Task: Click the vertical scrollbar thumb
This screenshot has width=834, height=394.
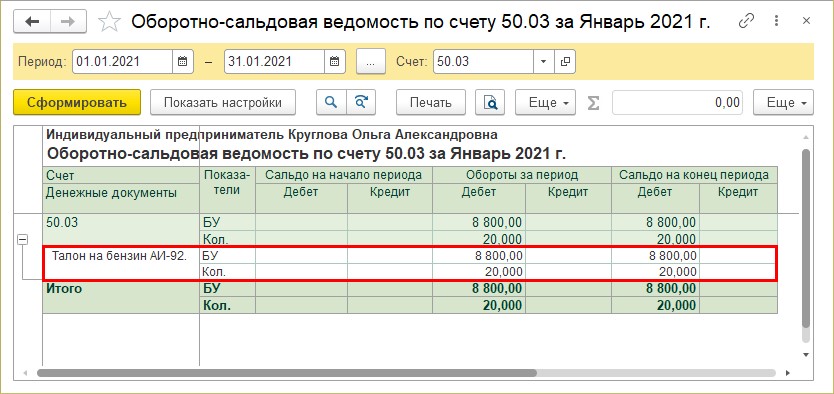Action: tap(805, 237)
